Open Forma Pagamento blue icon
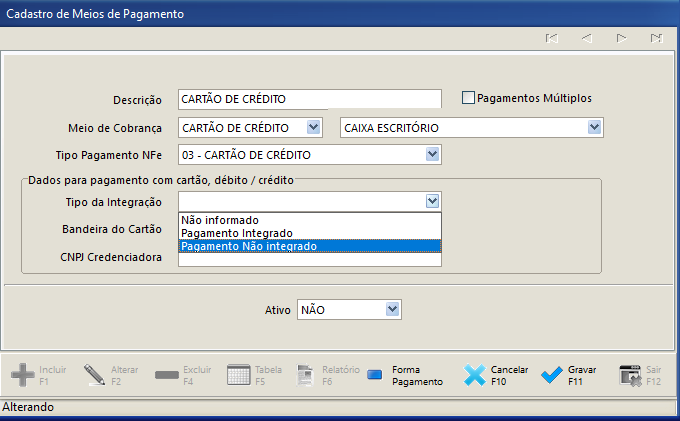 tap(375, 375)
